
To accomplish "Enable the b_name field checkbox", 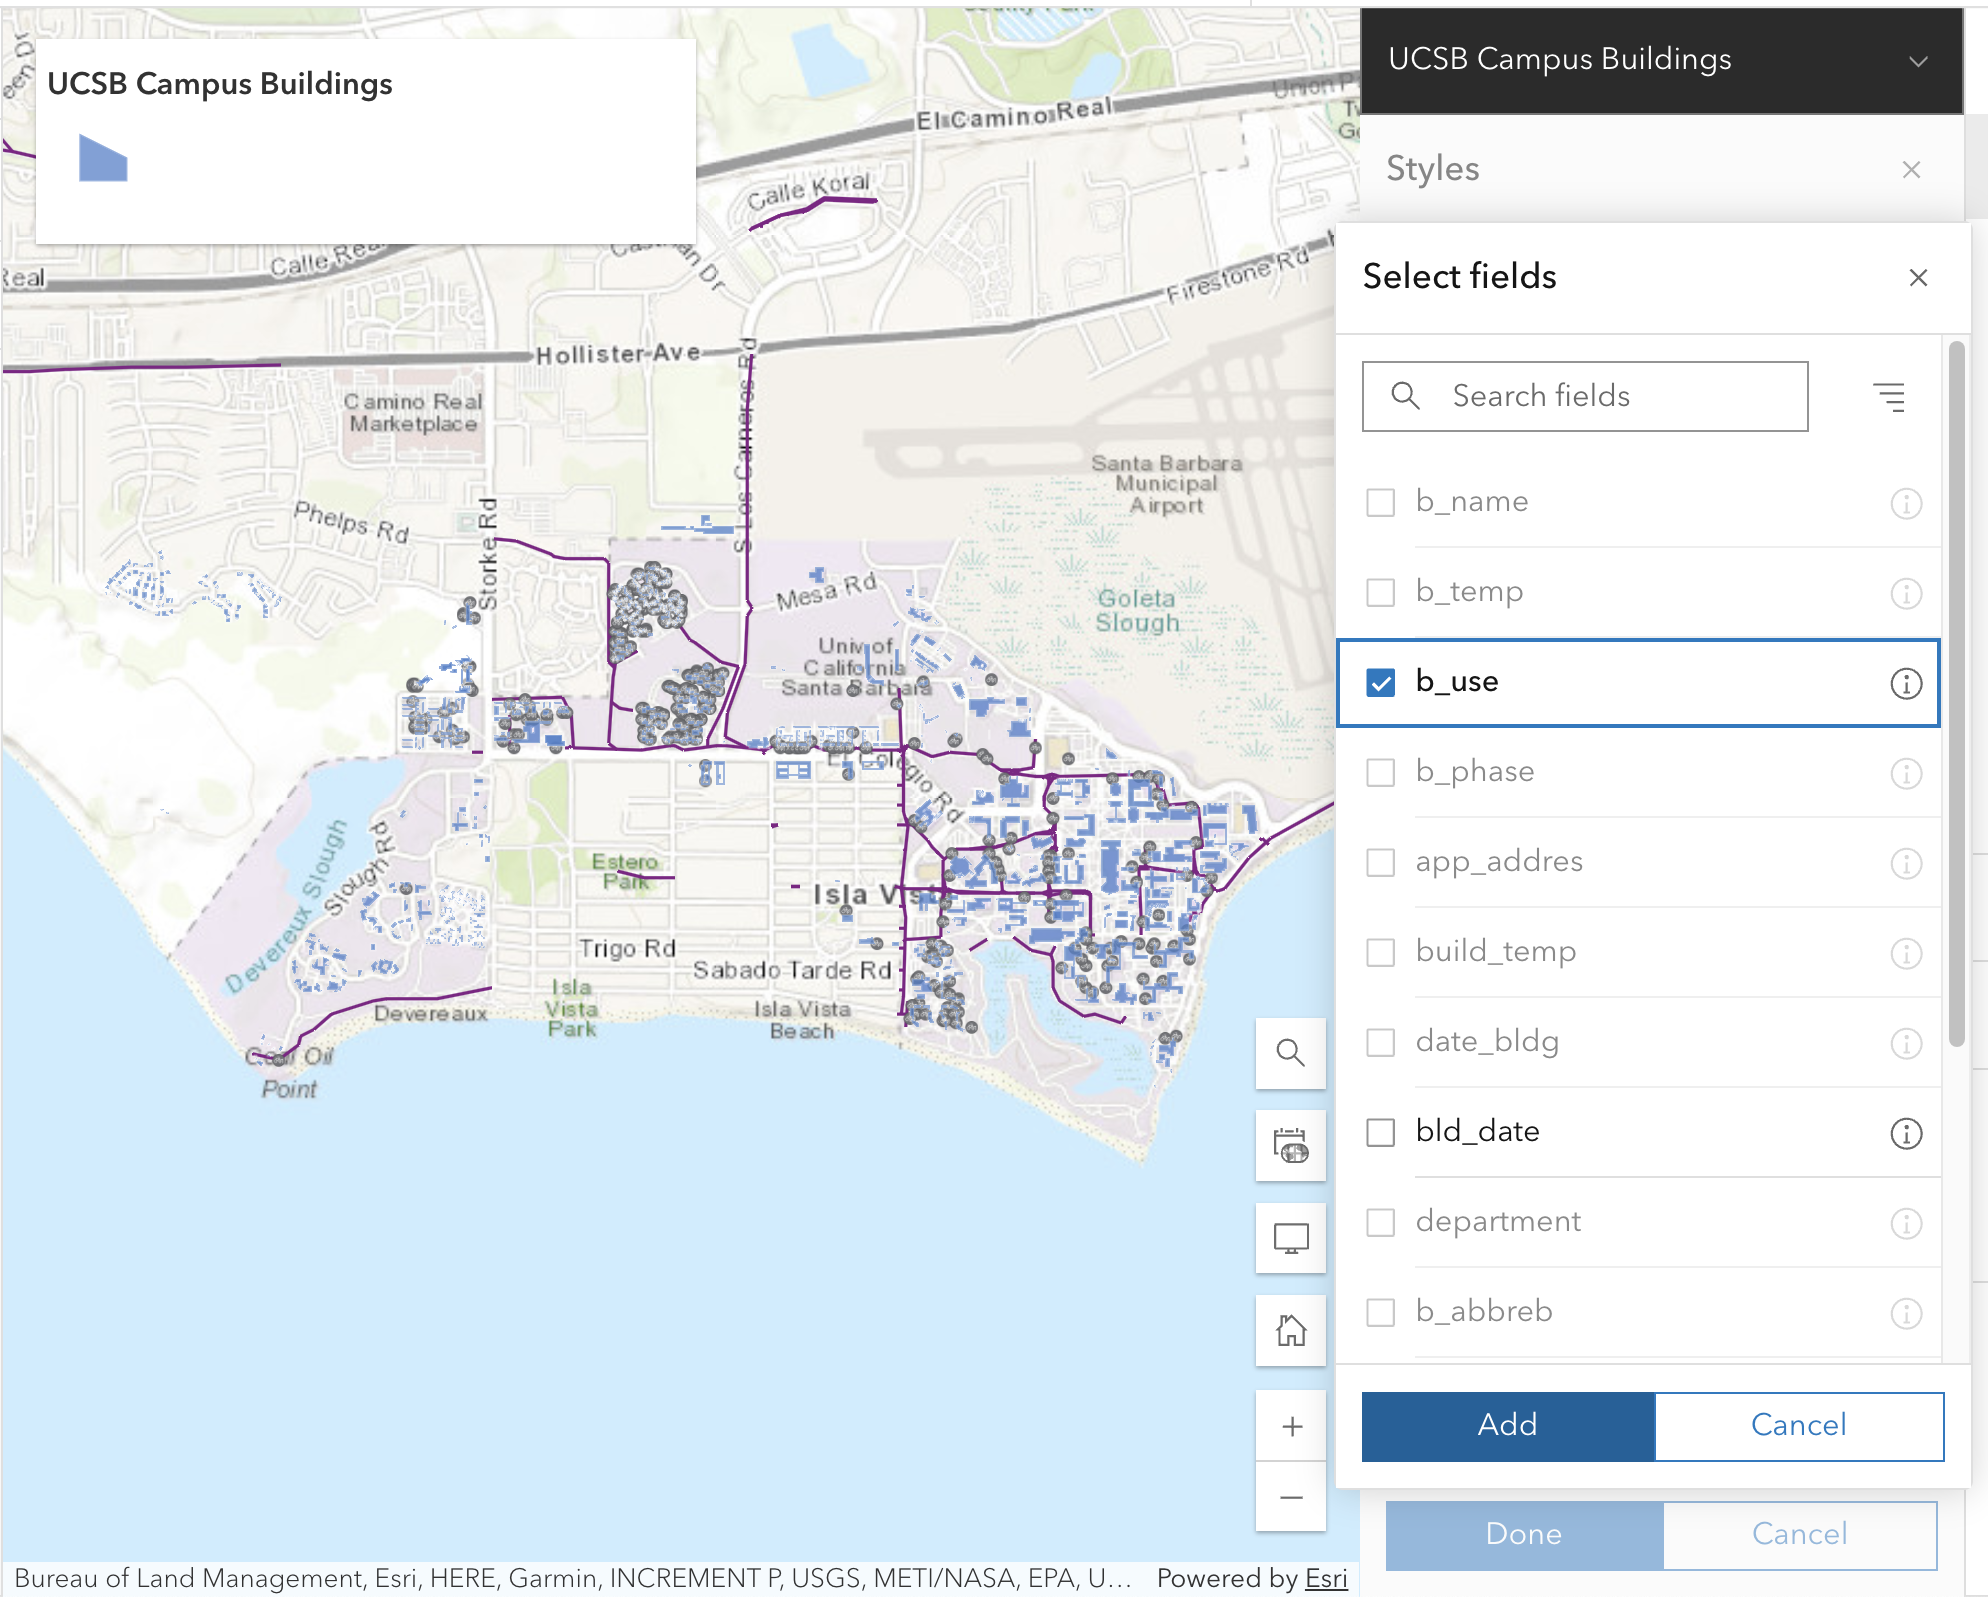I will point(1381,502).
